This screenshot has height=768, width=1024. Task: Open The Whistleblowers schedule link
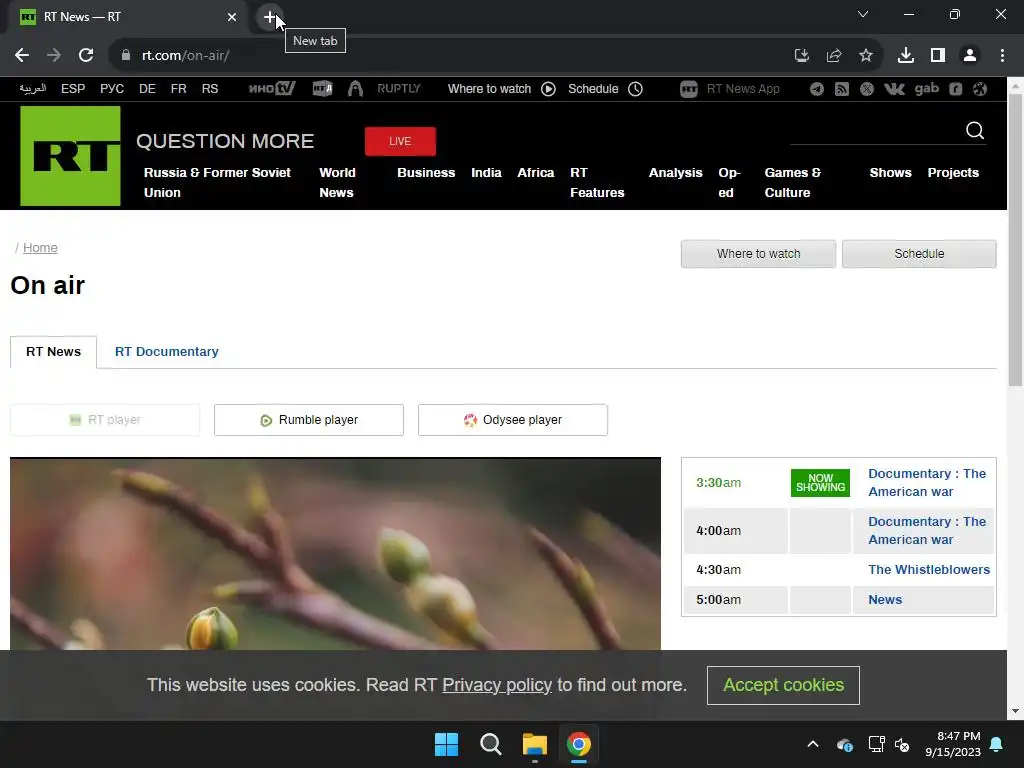click(929, 569)
